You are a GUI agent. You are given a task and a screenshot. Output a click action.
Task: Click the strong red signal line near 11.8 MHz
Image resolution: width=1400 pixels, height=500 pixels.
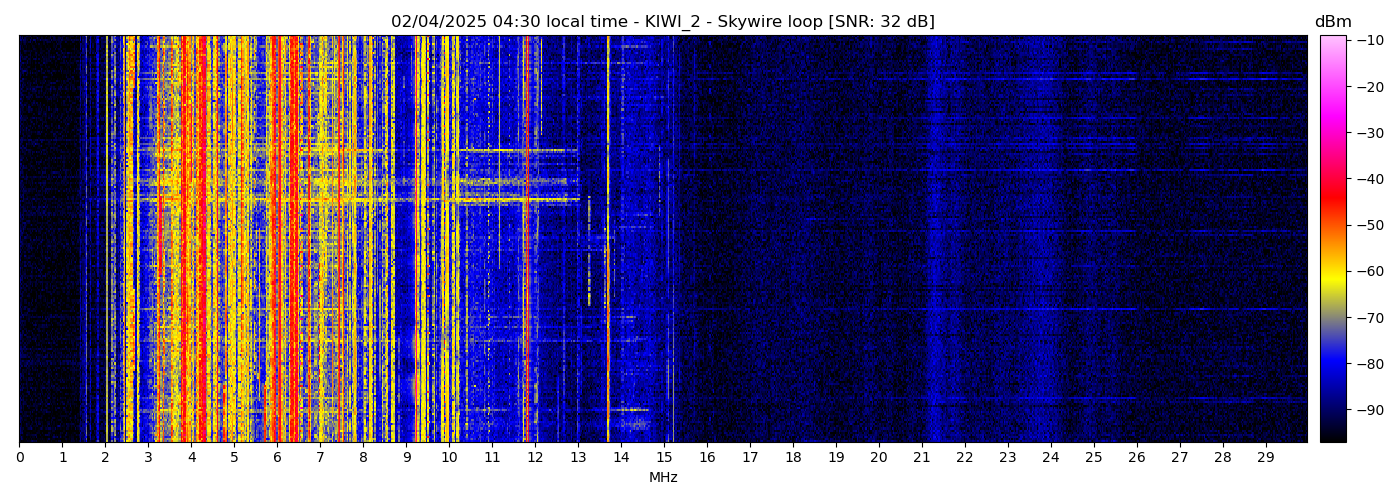click(x=527, y=240)
